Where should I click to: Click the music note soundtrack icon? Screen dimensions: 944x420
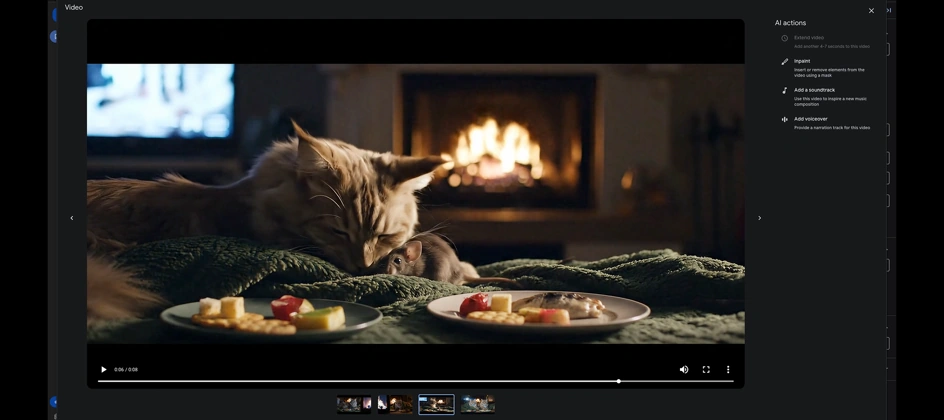pos(785,90)
